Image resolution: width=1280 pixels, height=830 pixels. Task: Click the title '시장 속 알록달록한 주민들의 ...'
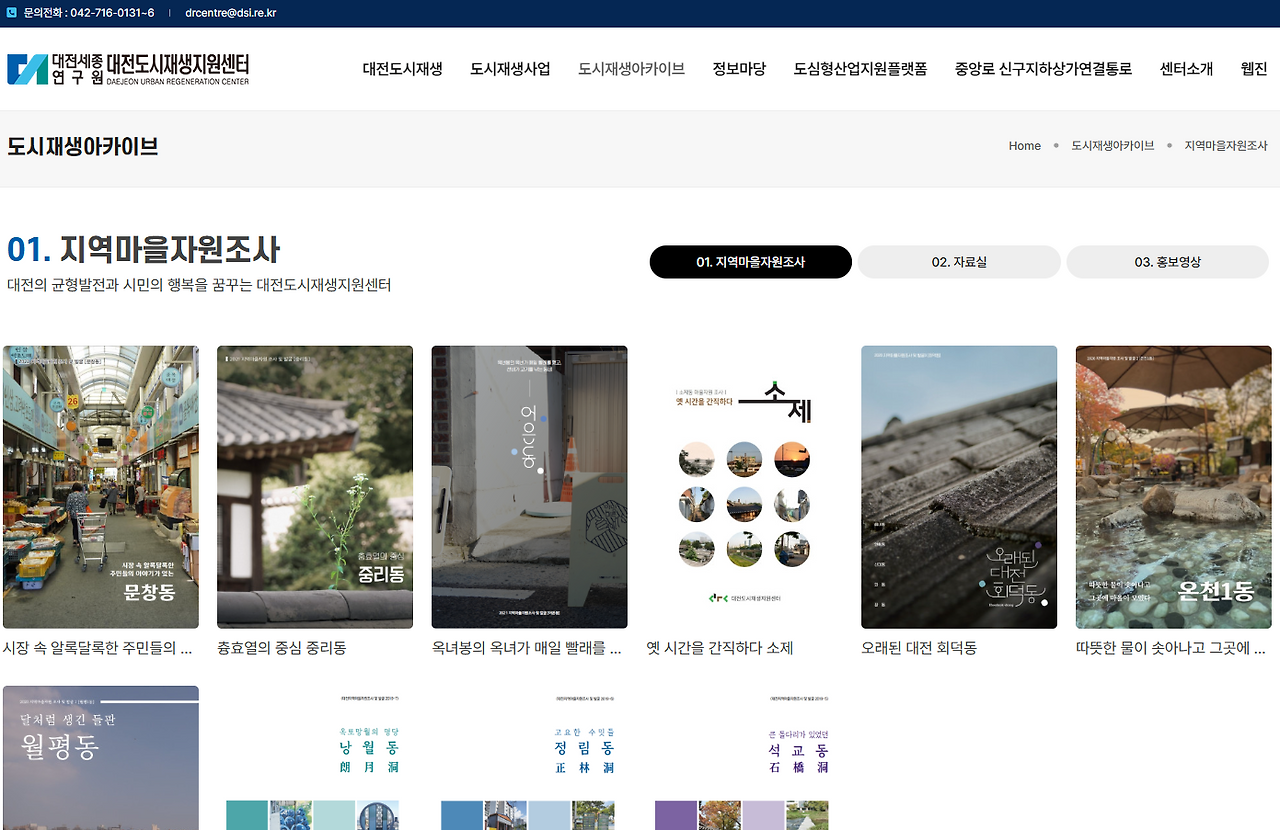[x=98, y=648]
